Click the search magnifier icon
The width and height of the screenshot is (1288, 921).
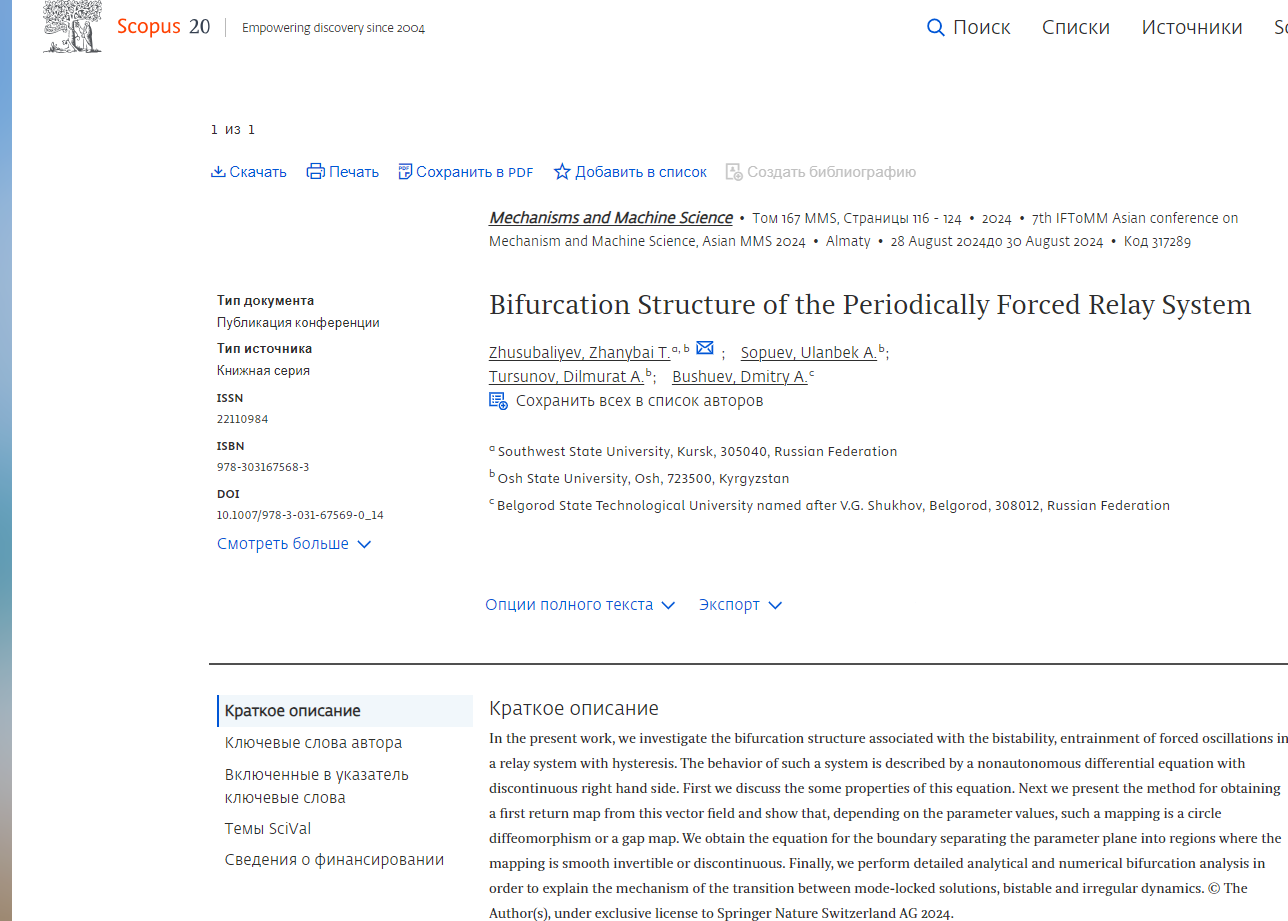(936, 27)
